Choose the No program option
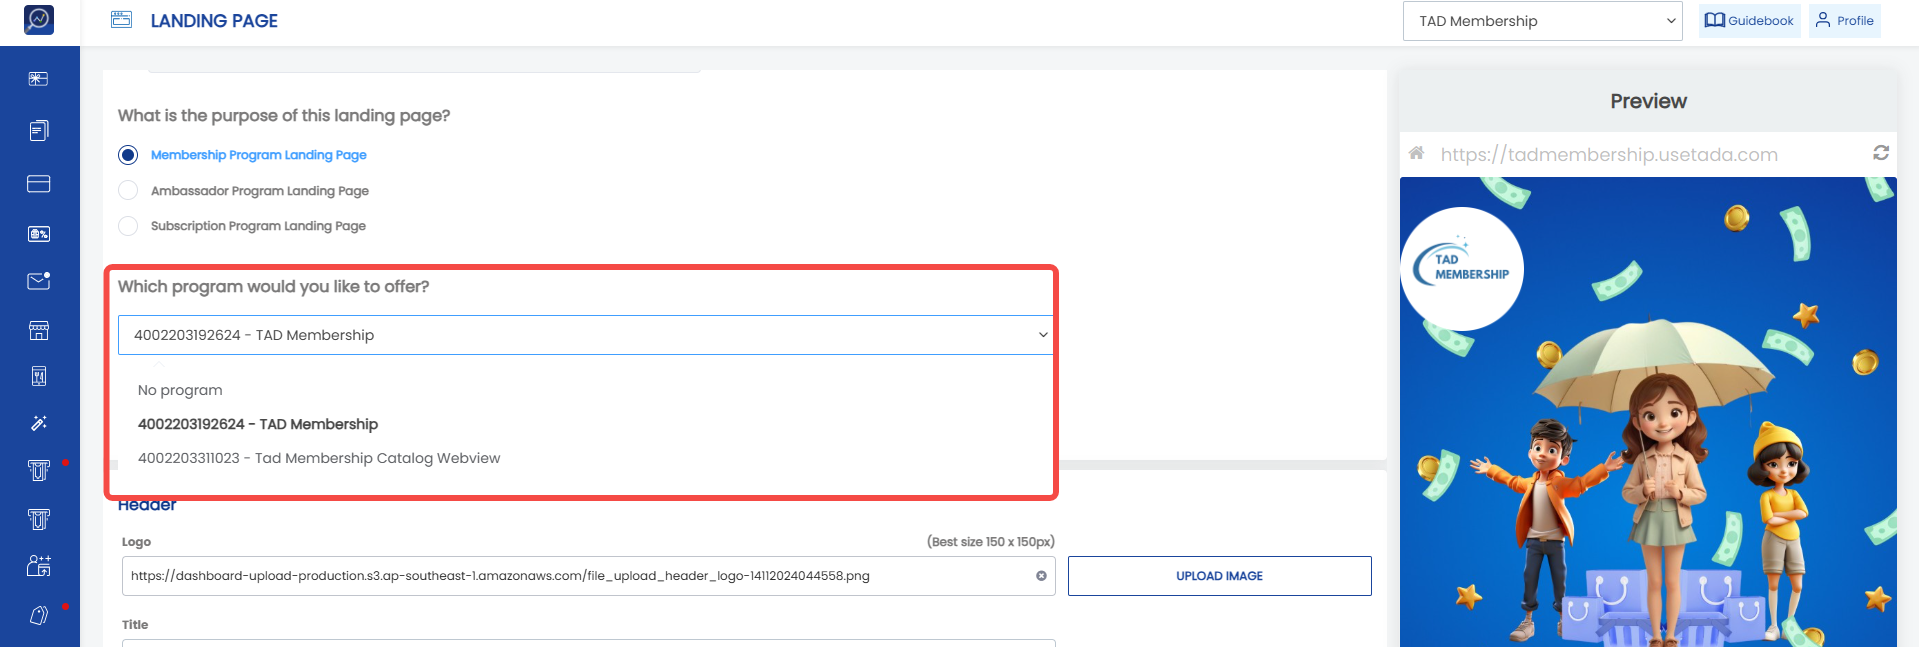 pos(180,390)
